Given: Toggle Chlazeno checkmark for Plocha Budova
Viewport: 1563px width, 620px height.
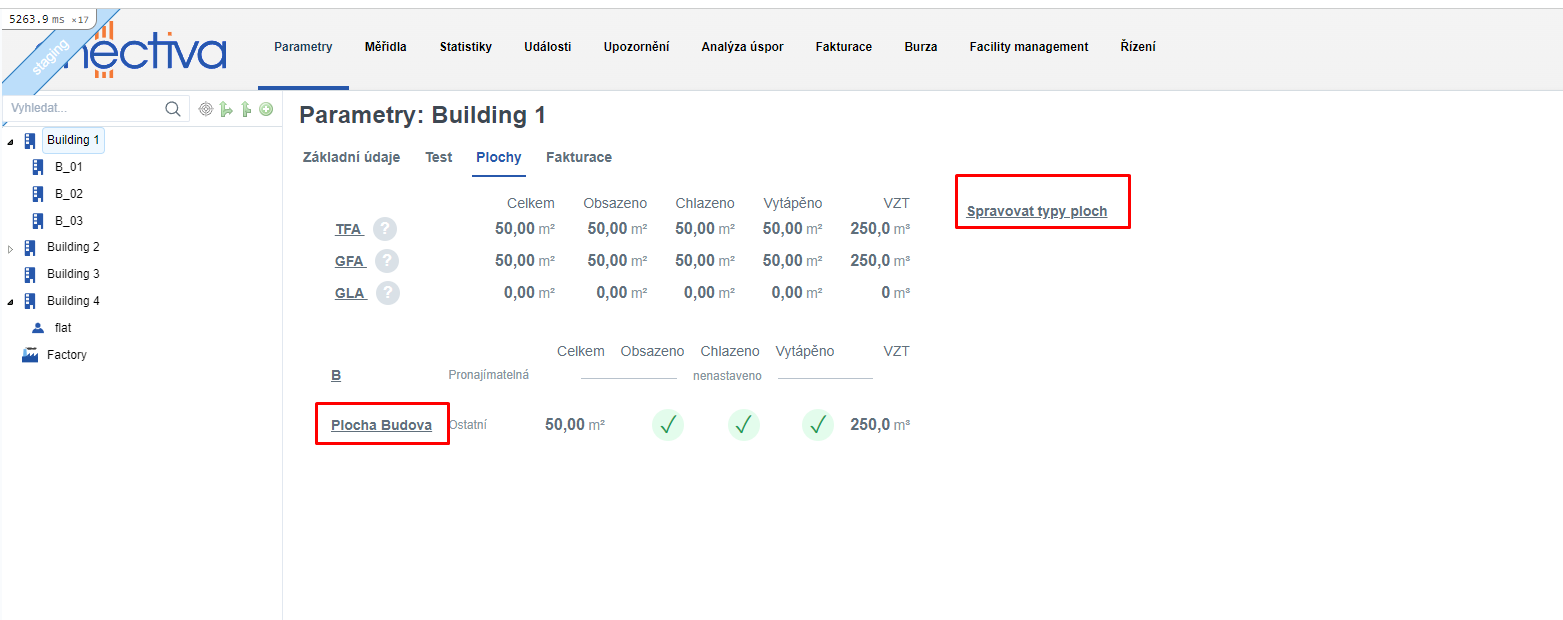Looking at the screenshot, I should (743, 425).
